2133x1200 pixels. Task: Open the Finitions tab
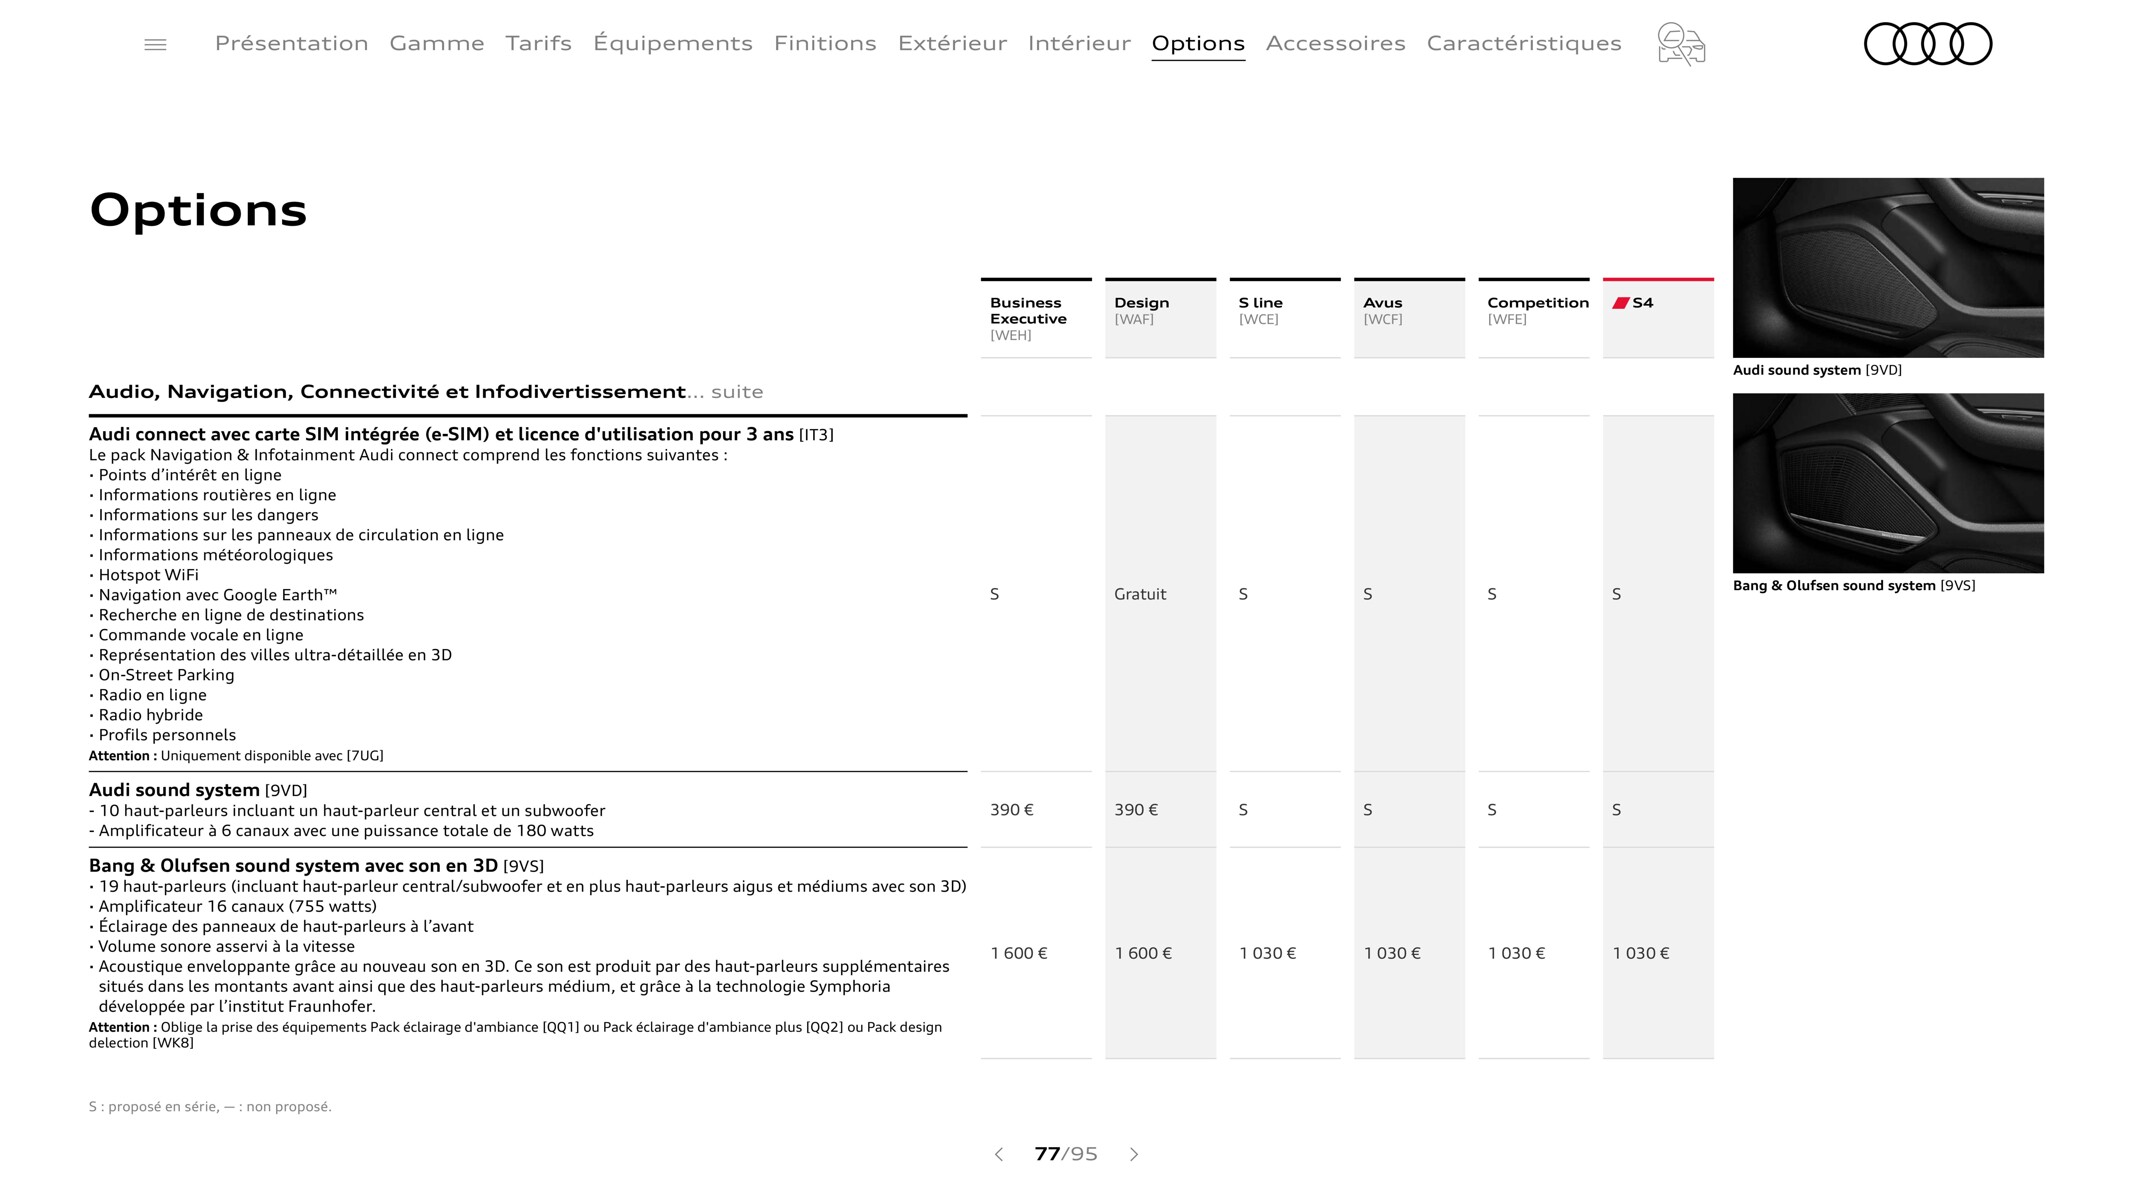click(825, 43)
